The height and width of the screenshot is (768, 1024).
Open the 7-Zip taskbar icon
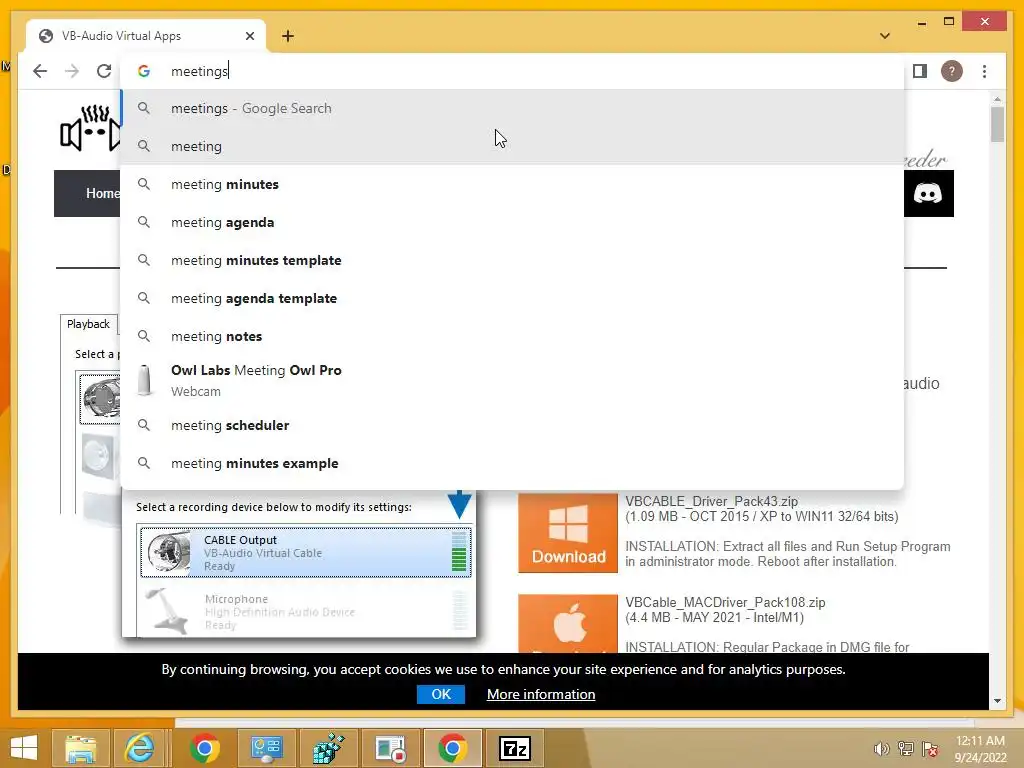pos(515,748)
